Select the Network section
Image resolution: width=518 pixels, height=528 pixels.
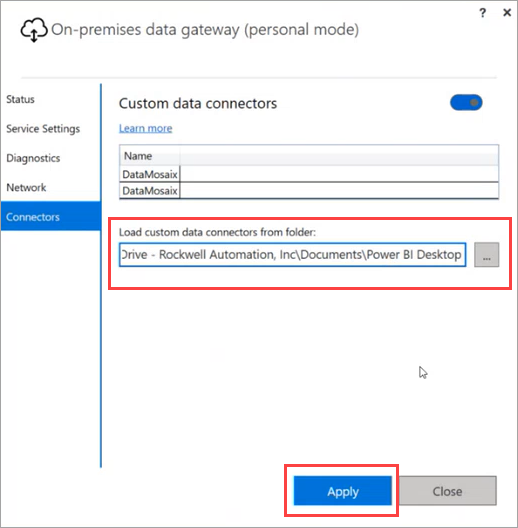click(26, 188)
